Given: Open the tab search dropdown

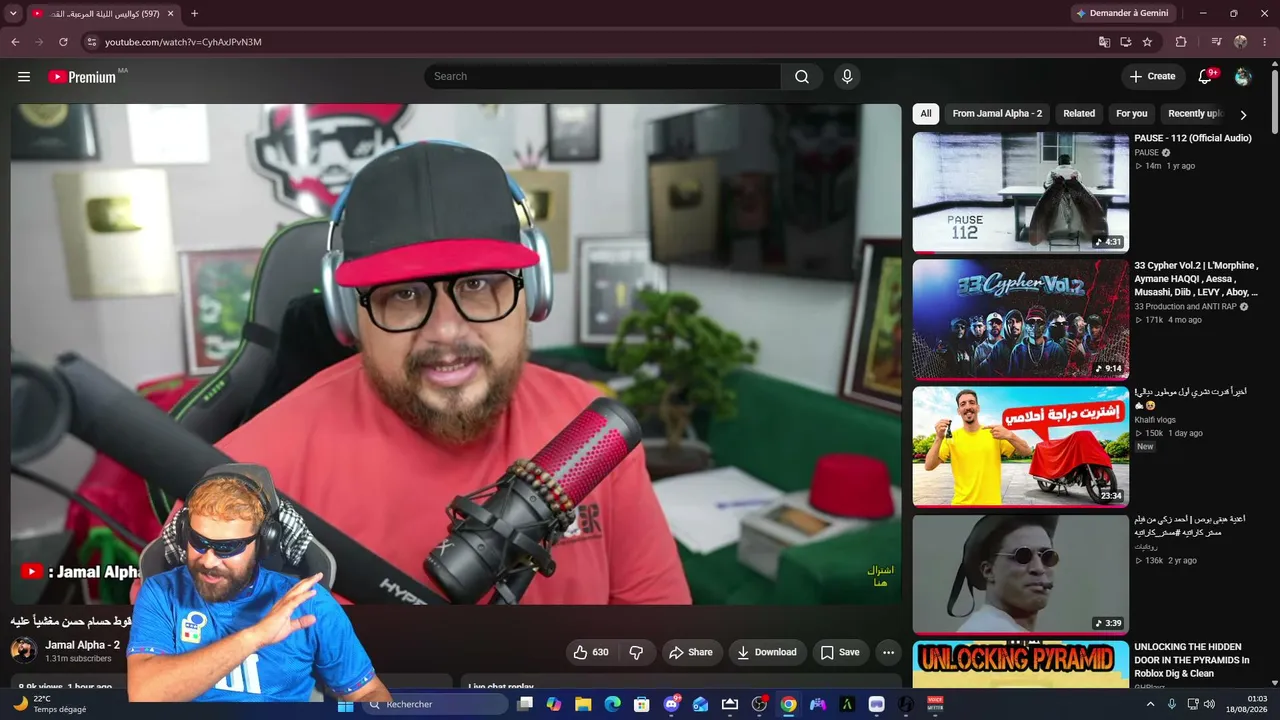Looking at the screenshot, I should click(x=13, y=14).
